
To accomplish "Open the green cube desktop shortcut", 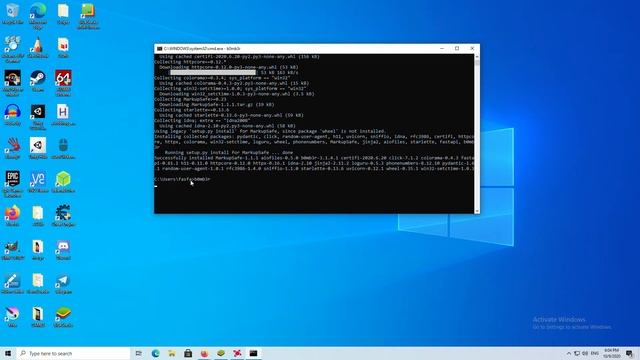I will coord(63,182).
